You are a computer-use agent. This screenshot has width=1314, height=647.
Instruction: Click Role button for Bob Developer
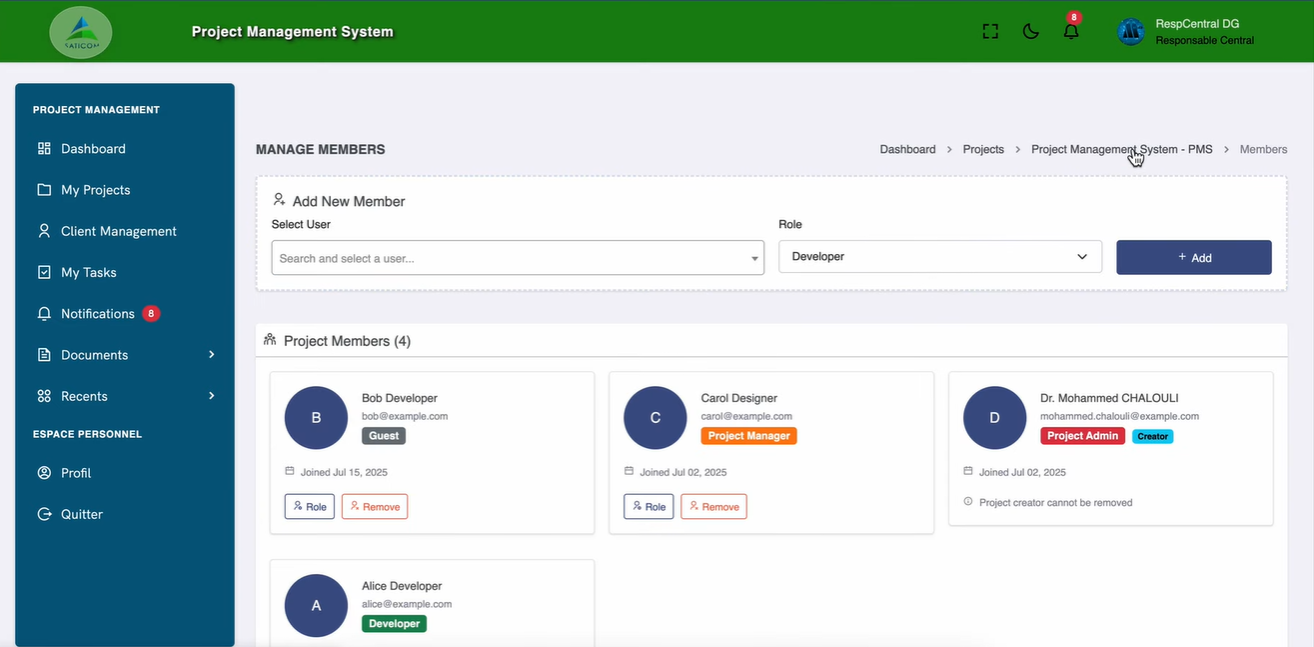309,507
